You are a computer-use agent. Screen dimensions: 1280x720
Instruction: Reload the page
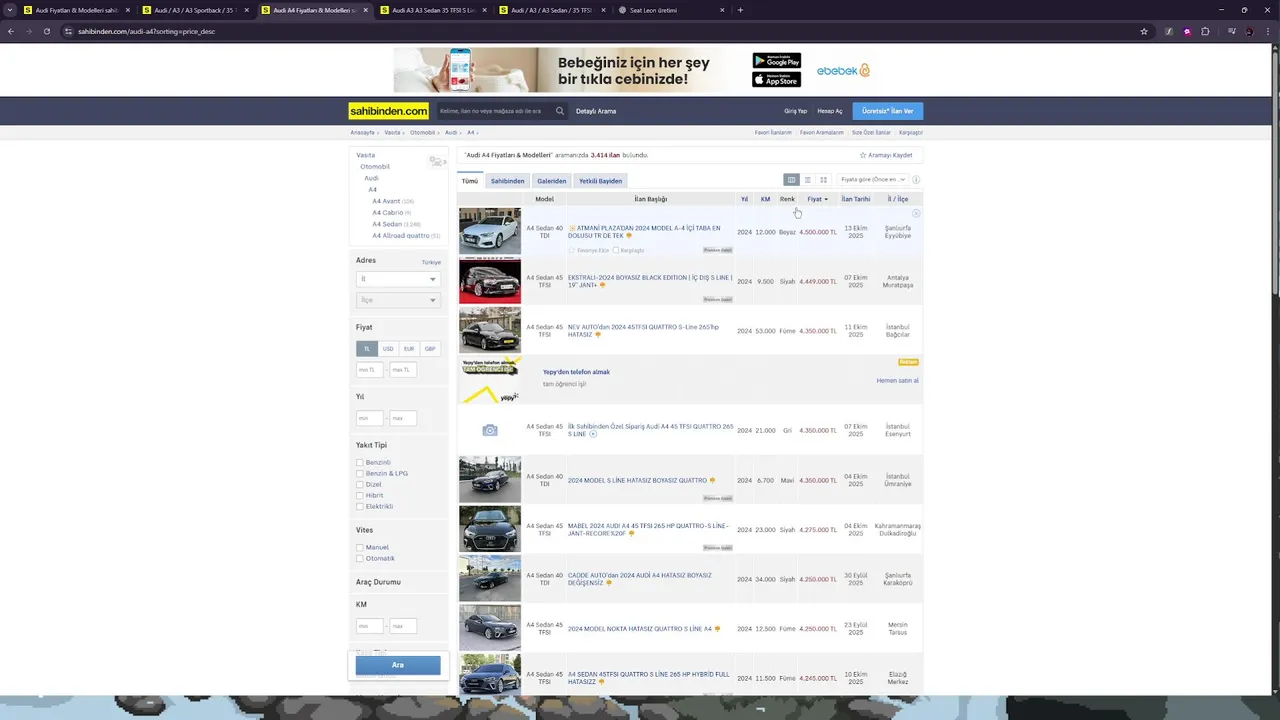46,31
